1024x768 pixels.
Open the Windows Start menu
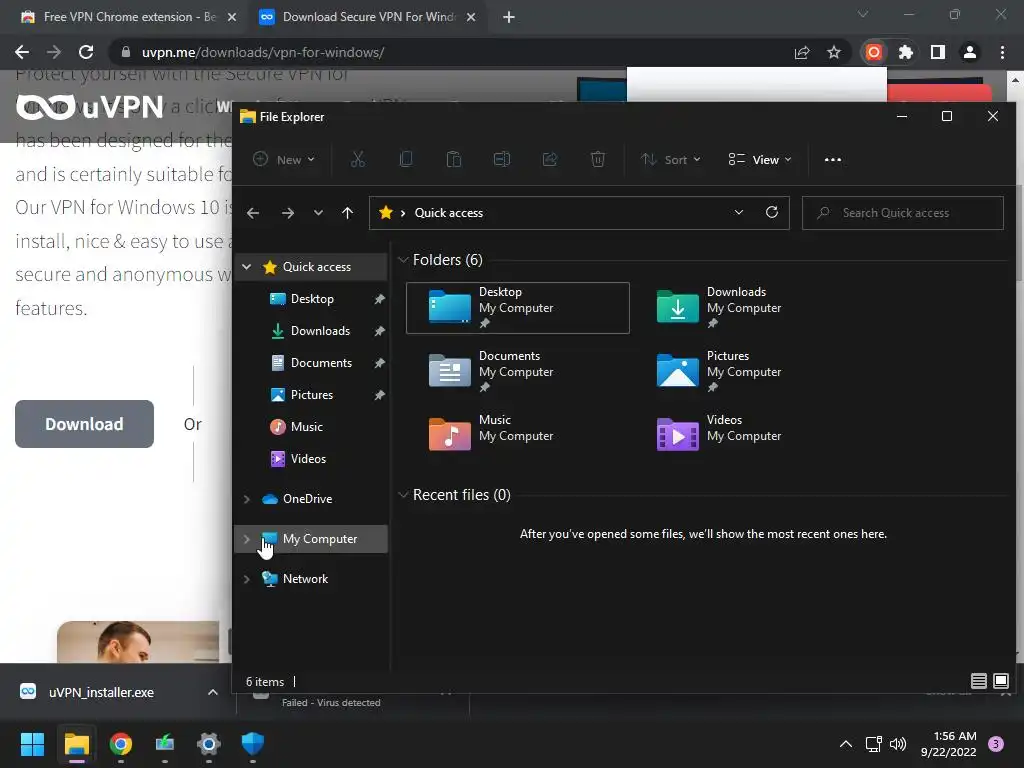point(32,744)
